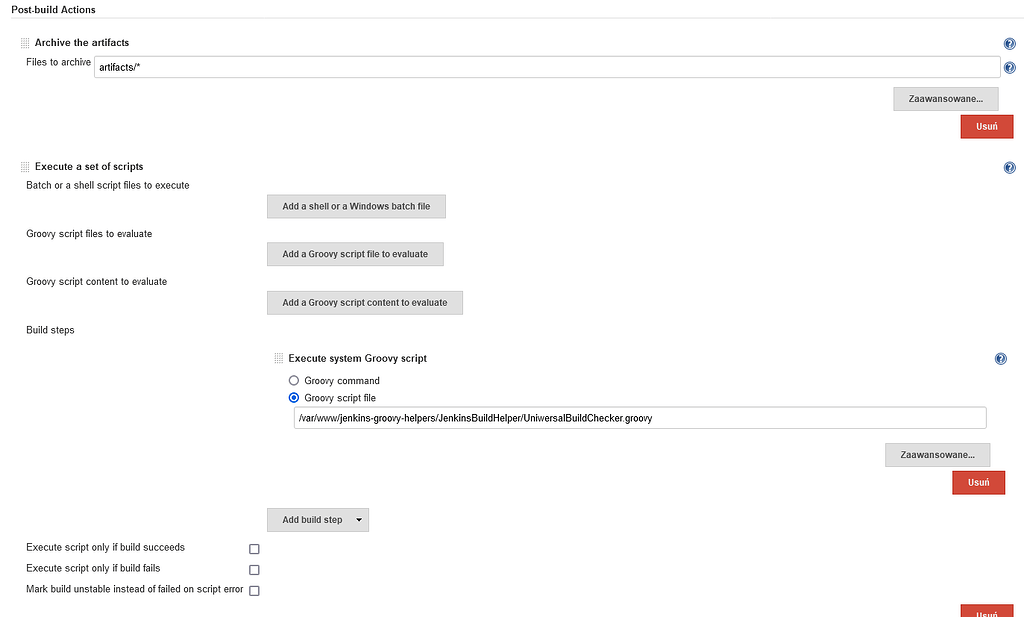The width and height of the screenshot is (1024, 617).
Task: Open help beside Files to archive field
Action: 1009,67
